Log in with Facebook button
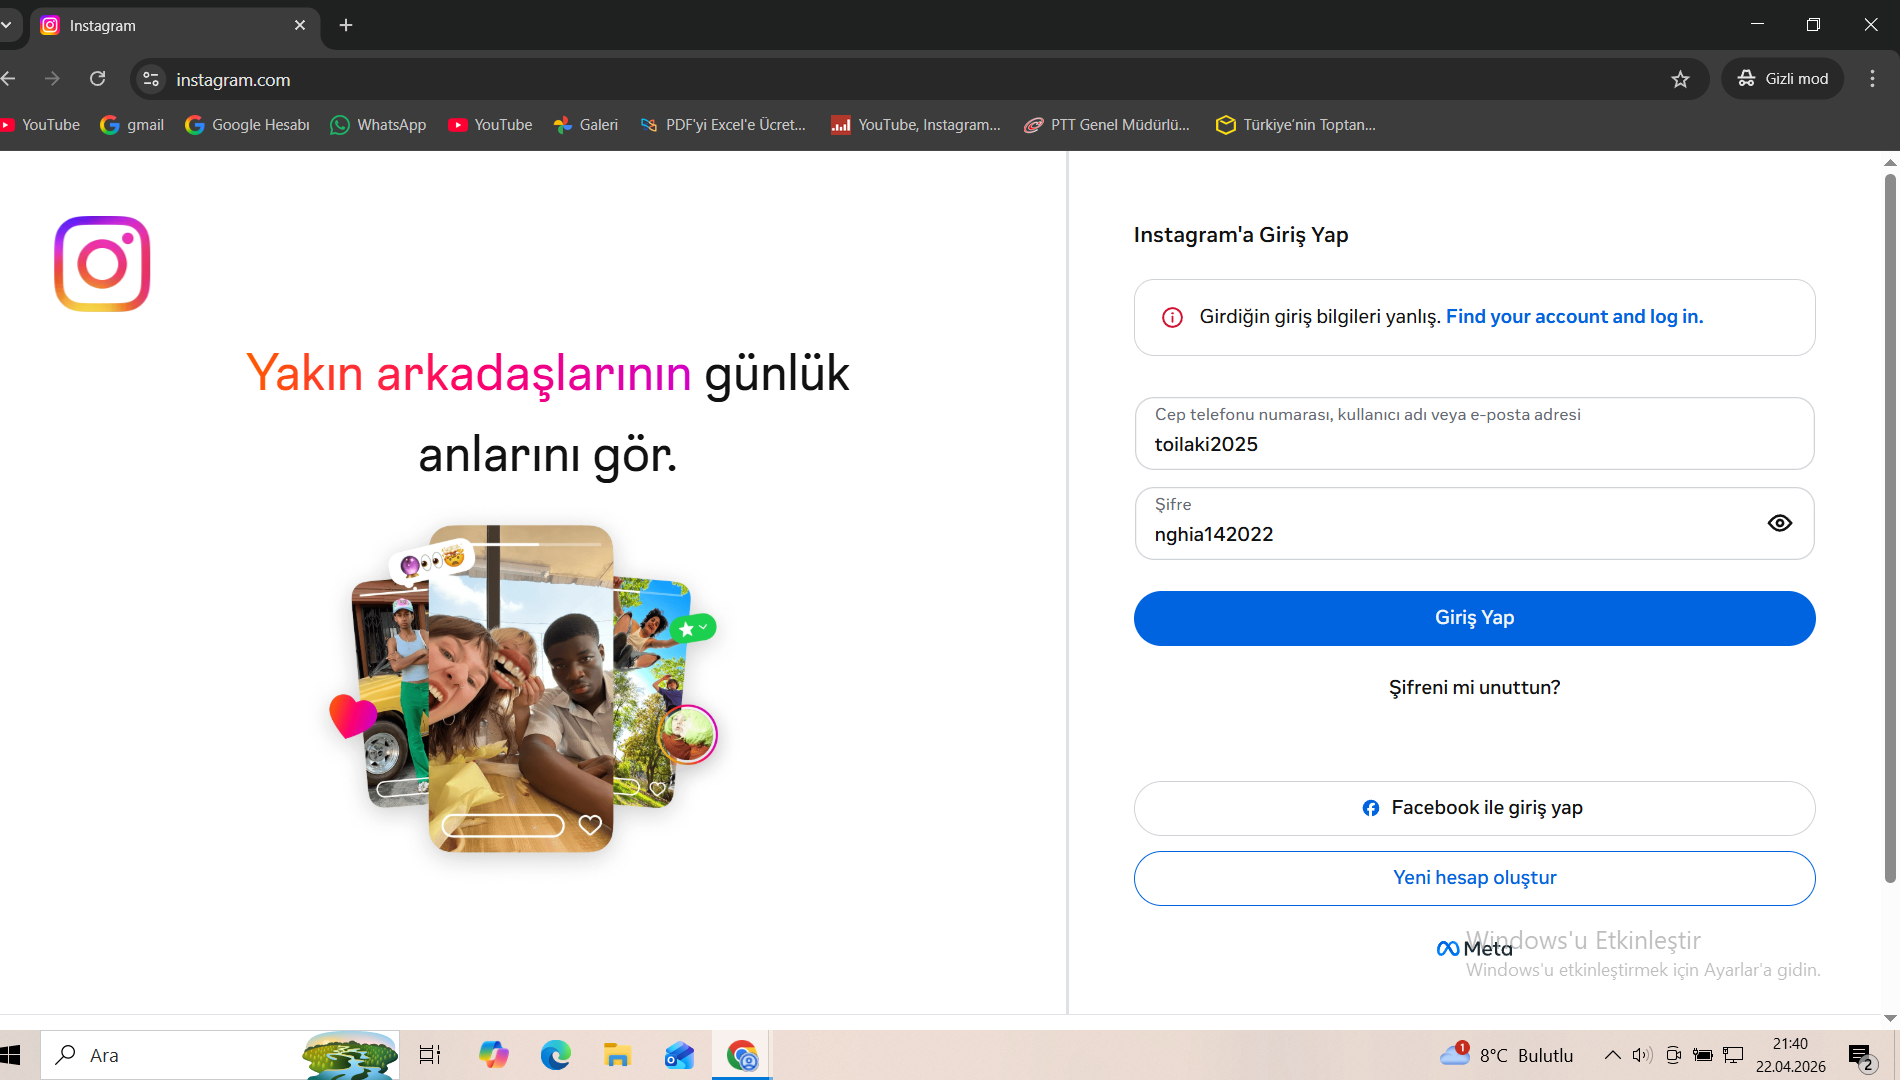This screenshot has height=1080, width=1900. (1474, 808)
